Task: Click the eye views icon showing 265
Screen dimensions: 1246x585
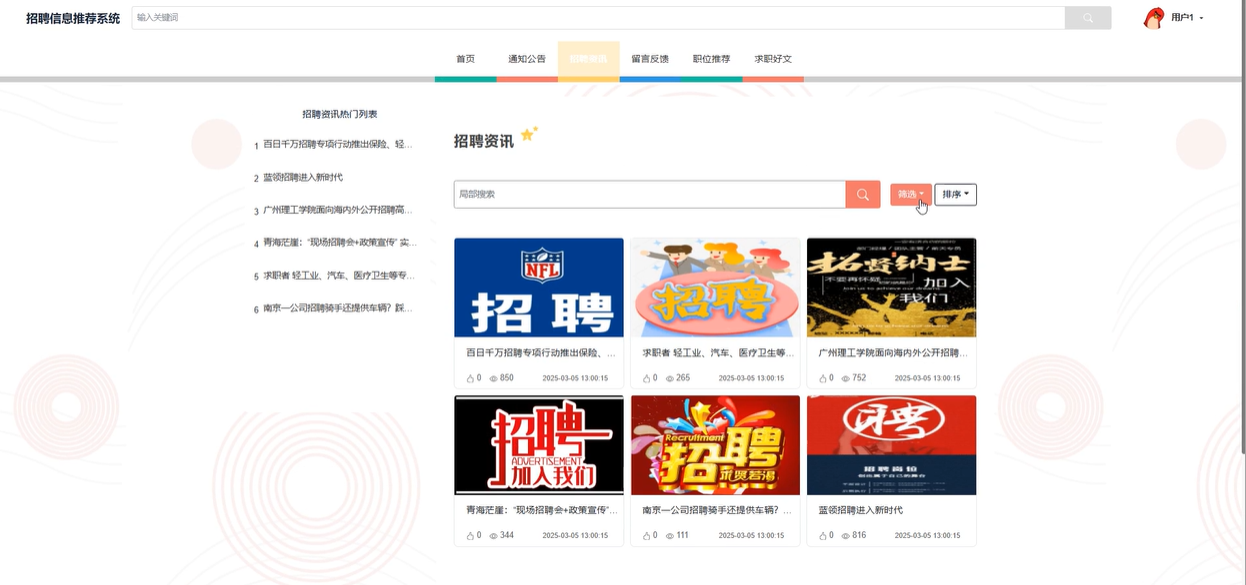Action: pyautogui.click(x=669, y=378)
